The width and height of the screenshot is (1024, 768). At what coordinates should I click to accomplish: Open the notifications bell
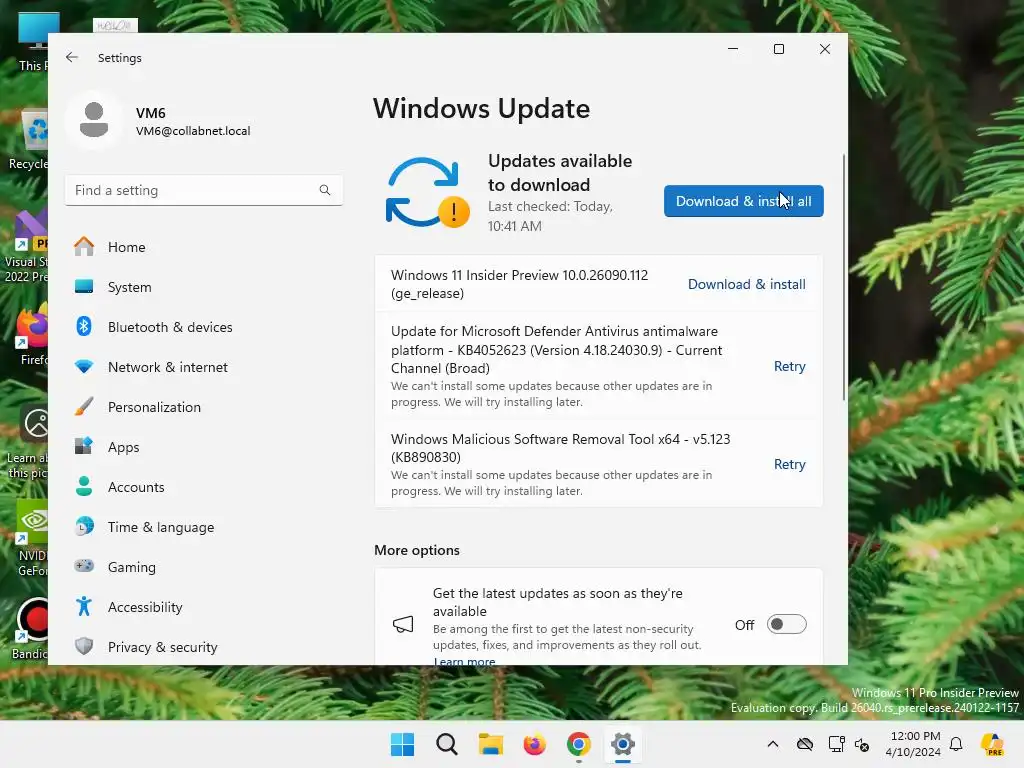click(x=956, y=744)
